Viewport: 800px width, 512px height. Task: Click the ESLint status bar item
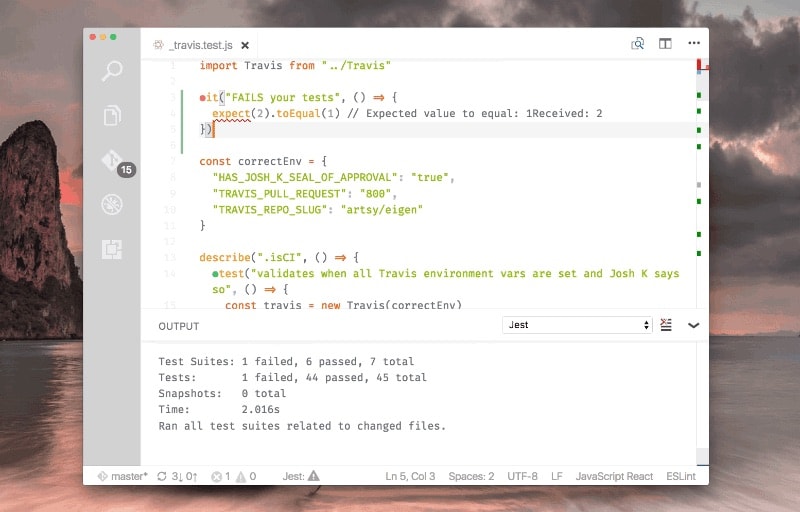pos(681,476)
